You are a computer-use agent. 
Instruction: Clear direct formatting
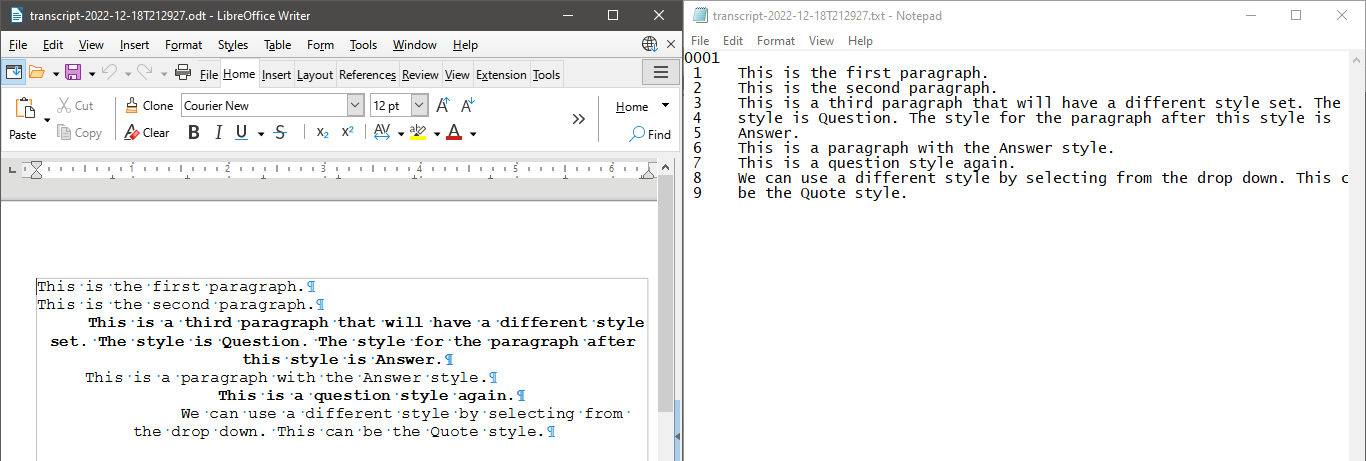(147, 133)
